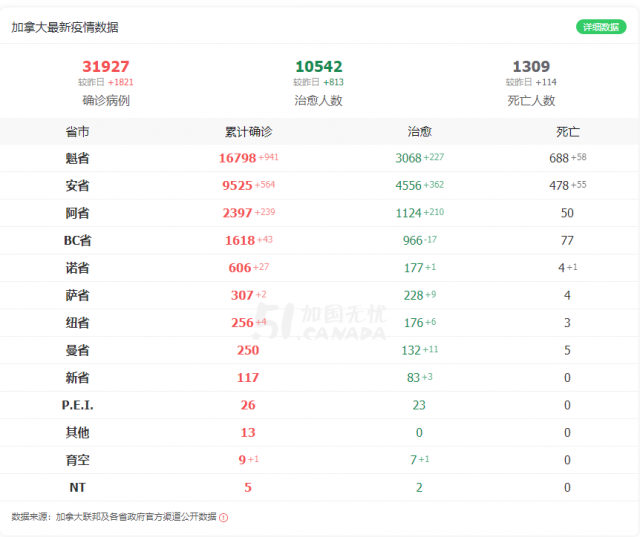This screenshot has height=537, width=640.
Task: Select the P.E.I. row label
Action: [77, 405]
